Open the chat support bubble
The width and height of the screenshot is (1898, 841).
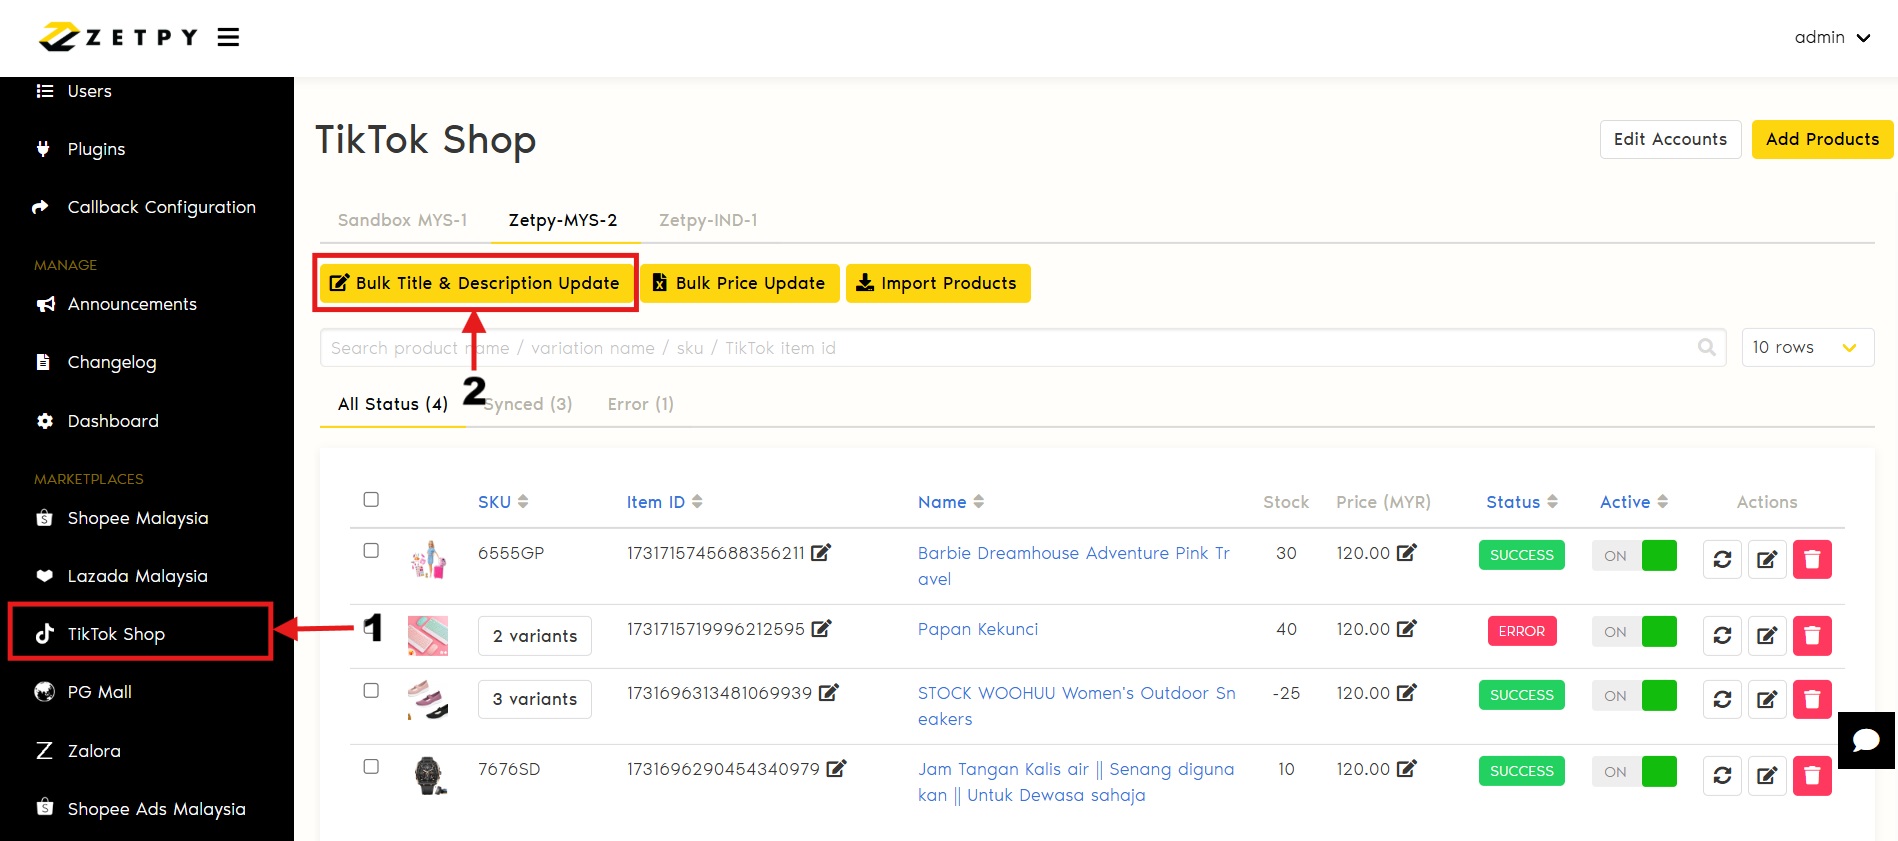coord(1865,740)
